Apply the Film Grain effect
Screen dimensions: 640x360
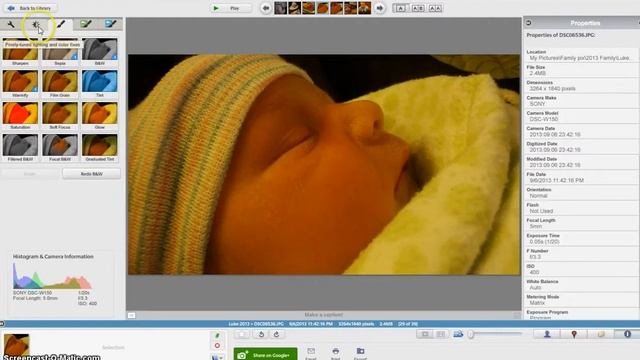(x=60, y=84)
